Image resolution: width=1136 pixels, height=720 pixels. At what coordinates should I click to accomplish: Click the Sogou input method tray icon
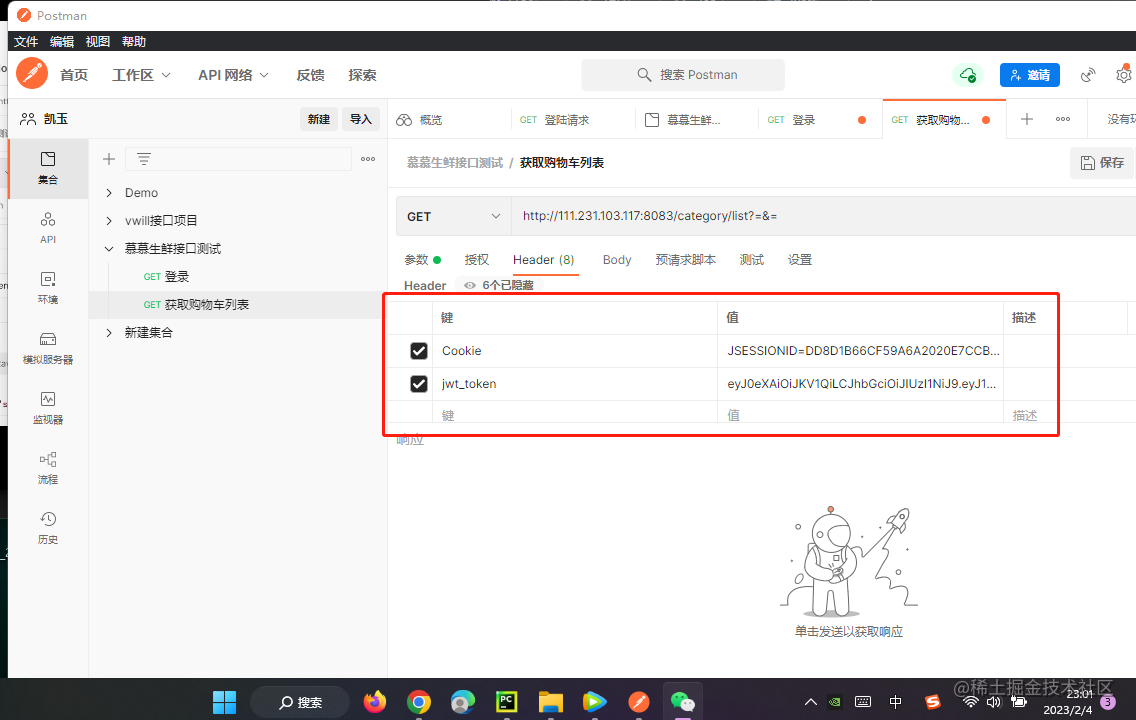(x=932, y=701)
